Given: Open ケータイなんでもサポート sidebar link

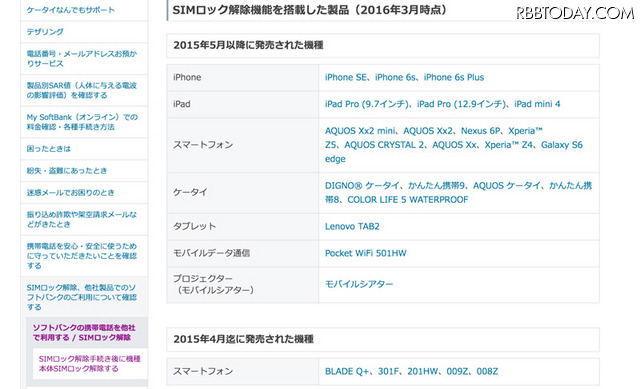Looking at the screenshot, I should [x=71, y=10].
